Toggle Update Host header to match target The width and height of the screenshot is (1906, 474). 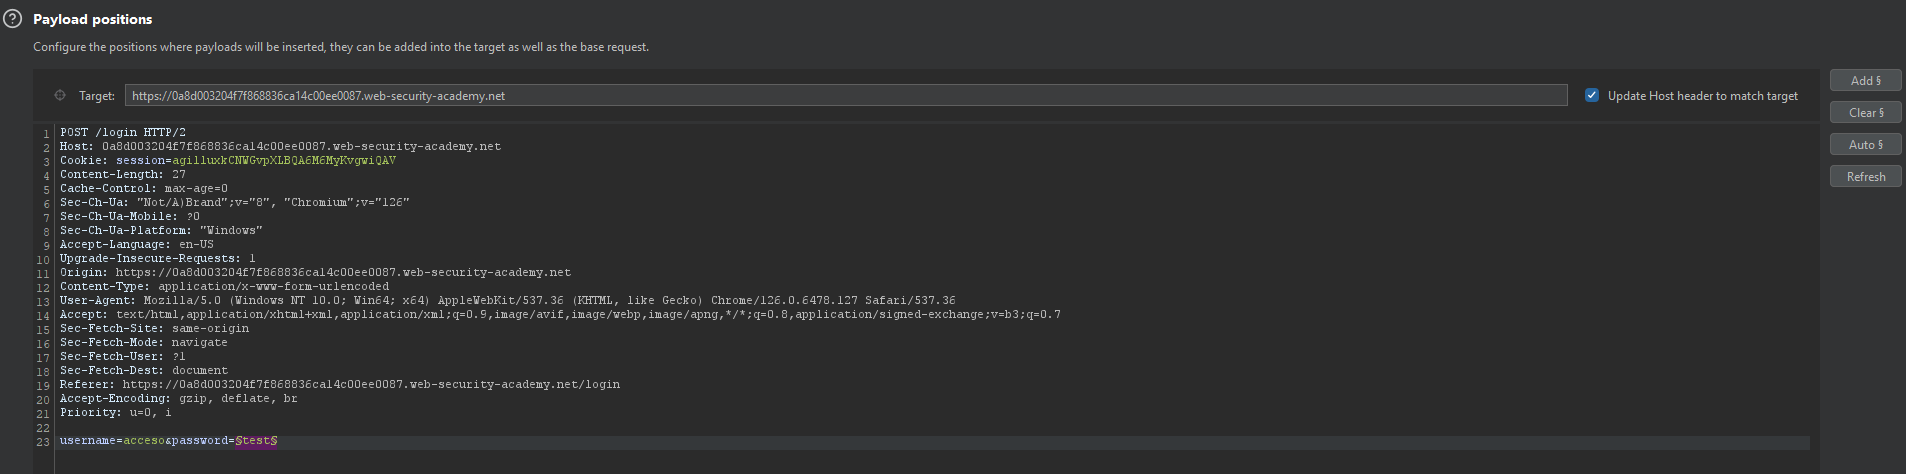tap(1592, 96)
